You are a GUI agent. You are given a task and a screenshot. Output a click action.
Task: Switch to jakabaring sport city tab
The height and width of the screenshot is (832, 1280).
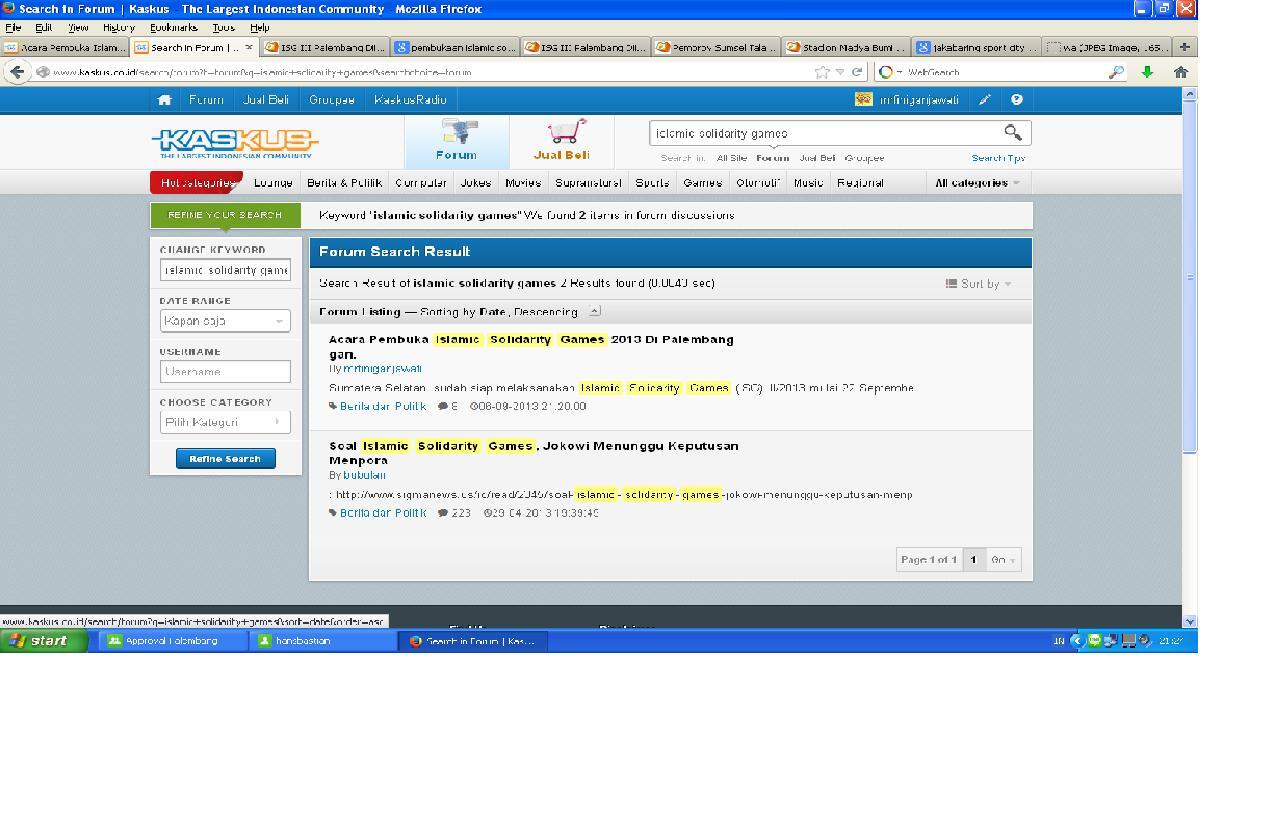(x=976, y=47)
